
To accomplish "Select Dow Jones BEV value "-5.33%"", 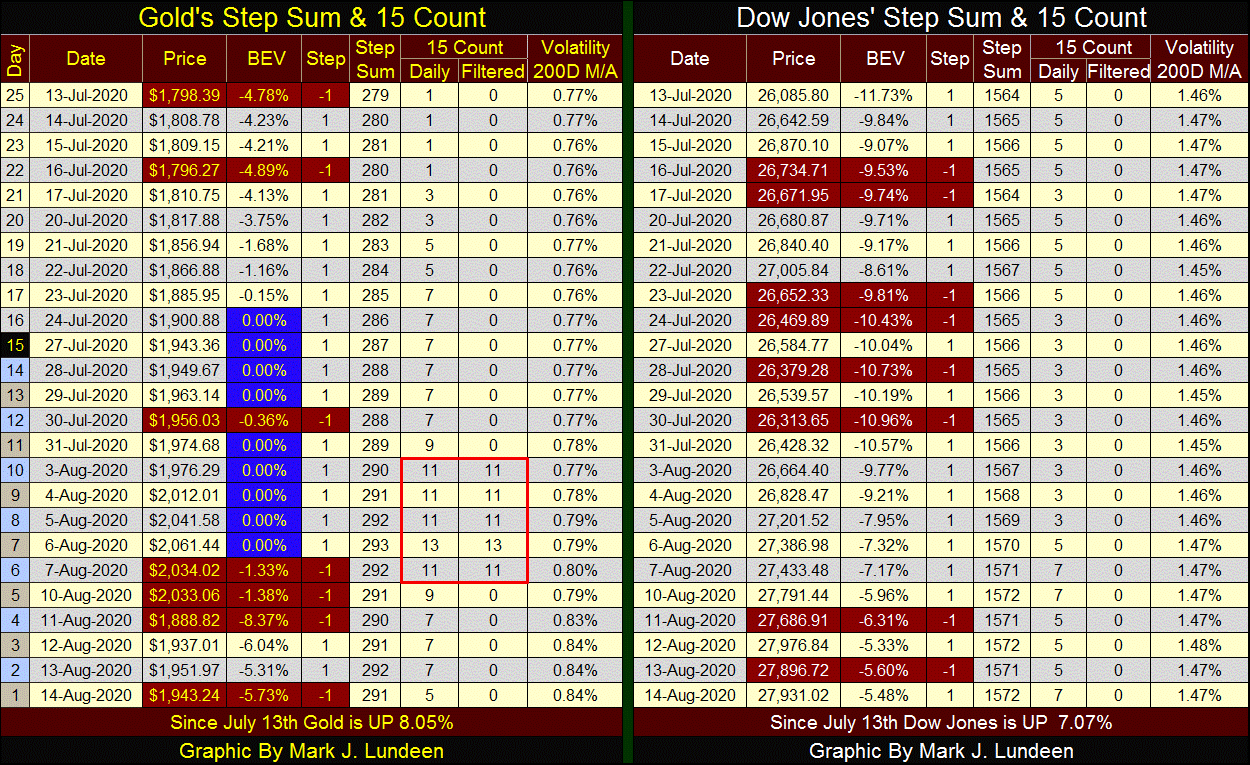I will [x=885, y=645].
